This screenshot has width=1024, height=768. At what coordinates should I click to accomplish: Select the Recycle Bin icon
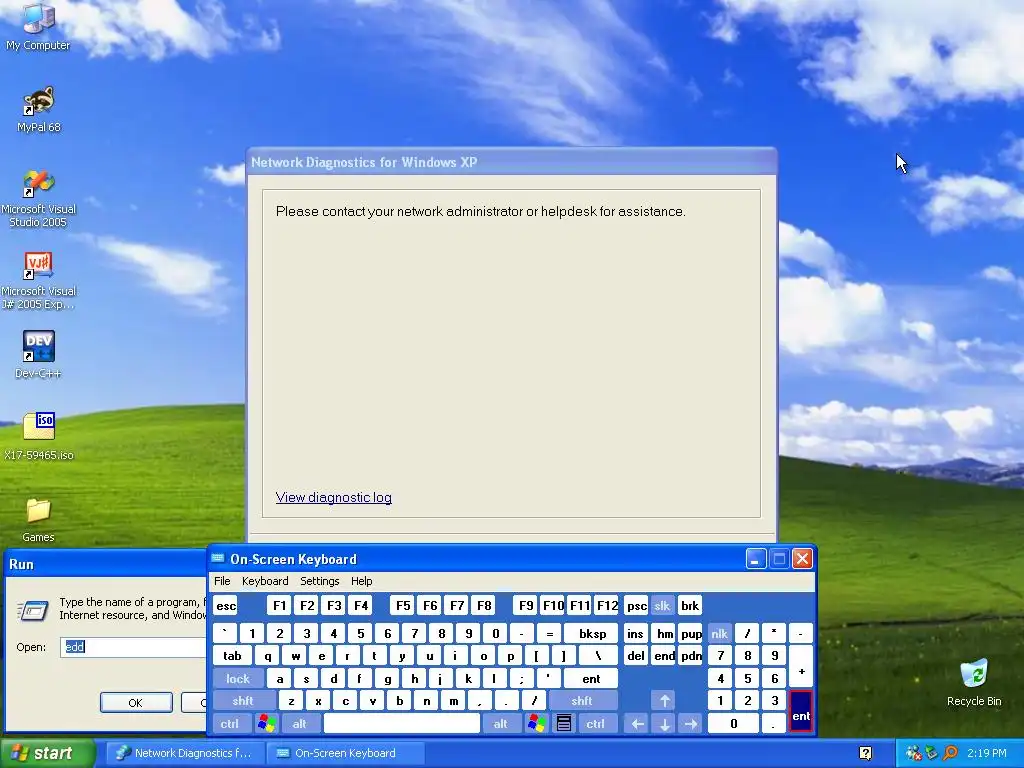(x=974, y=682)
